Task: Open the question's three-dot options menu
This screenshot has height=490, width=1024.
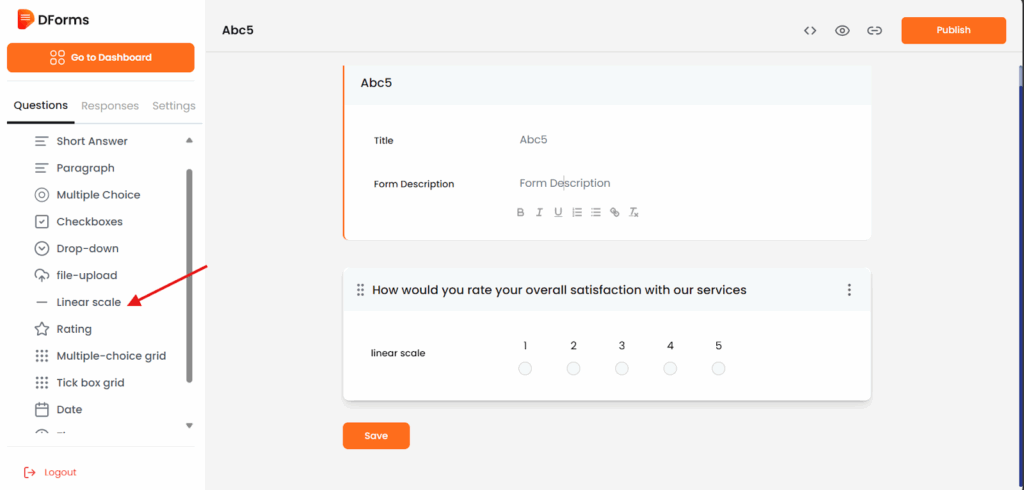Action: 849,290
